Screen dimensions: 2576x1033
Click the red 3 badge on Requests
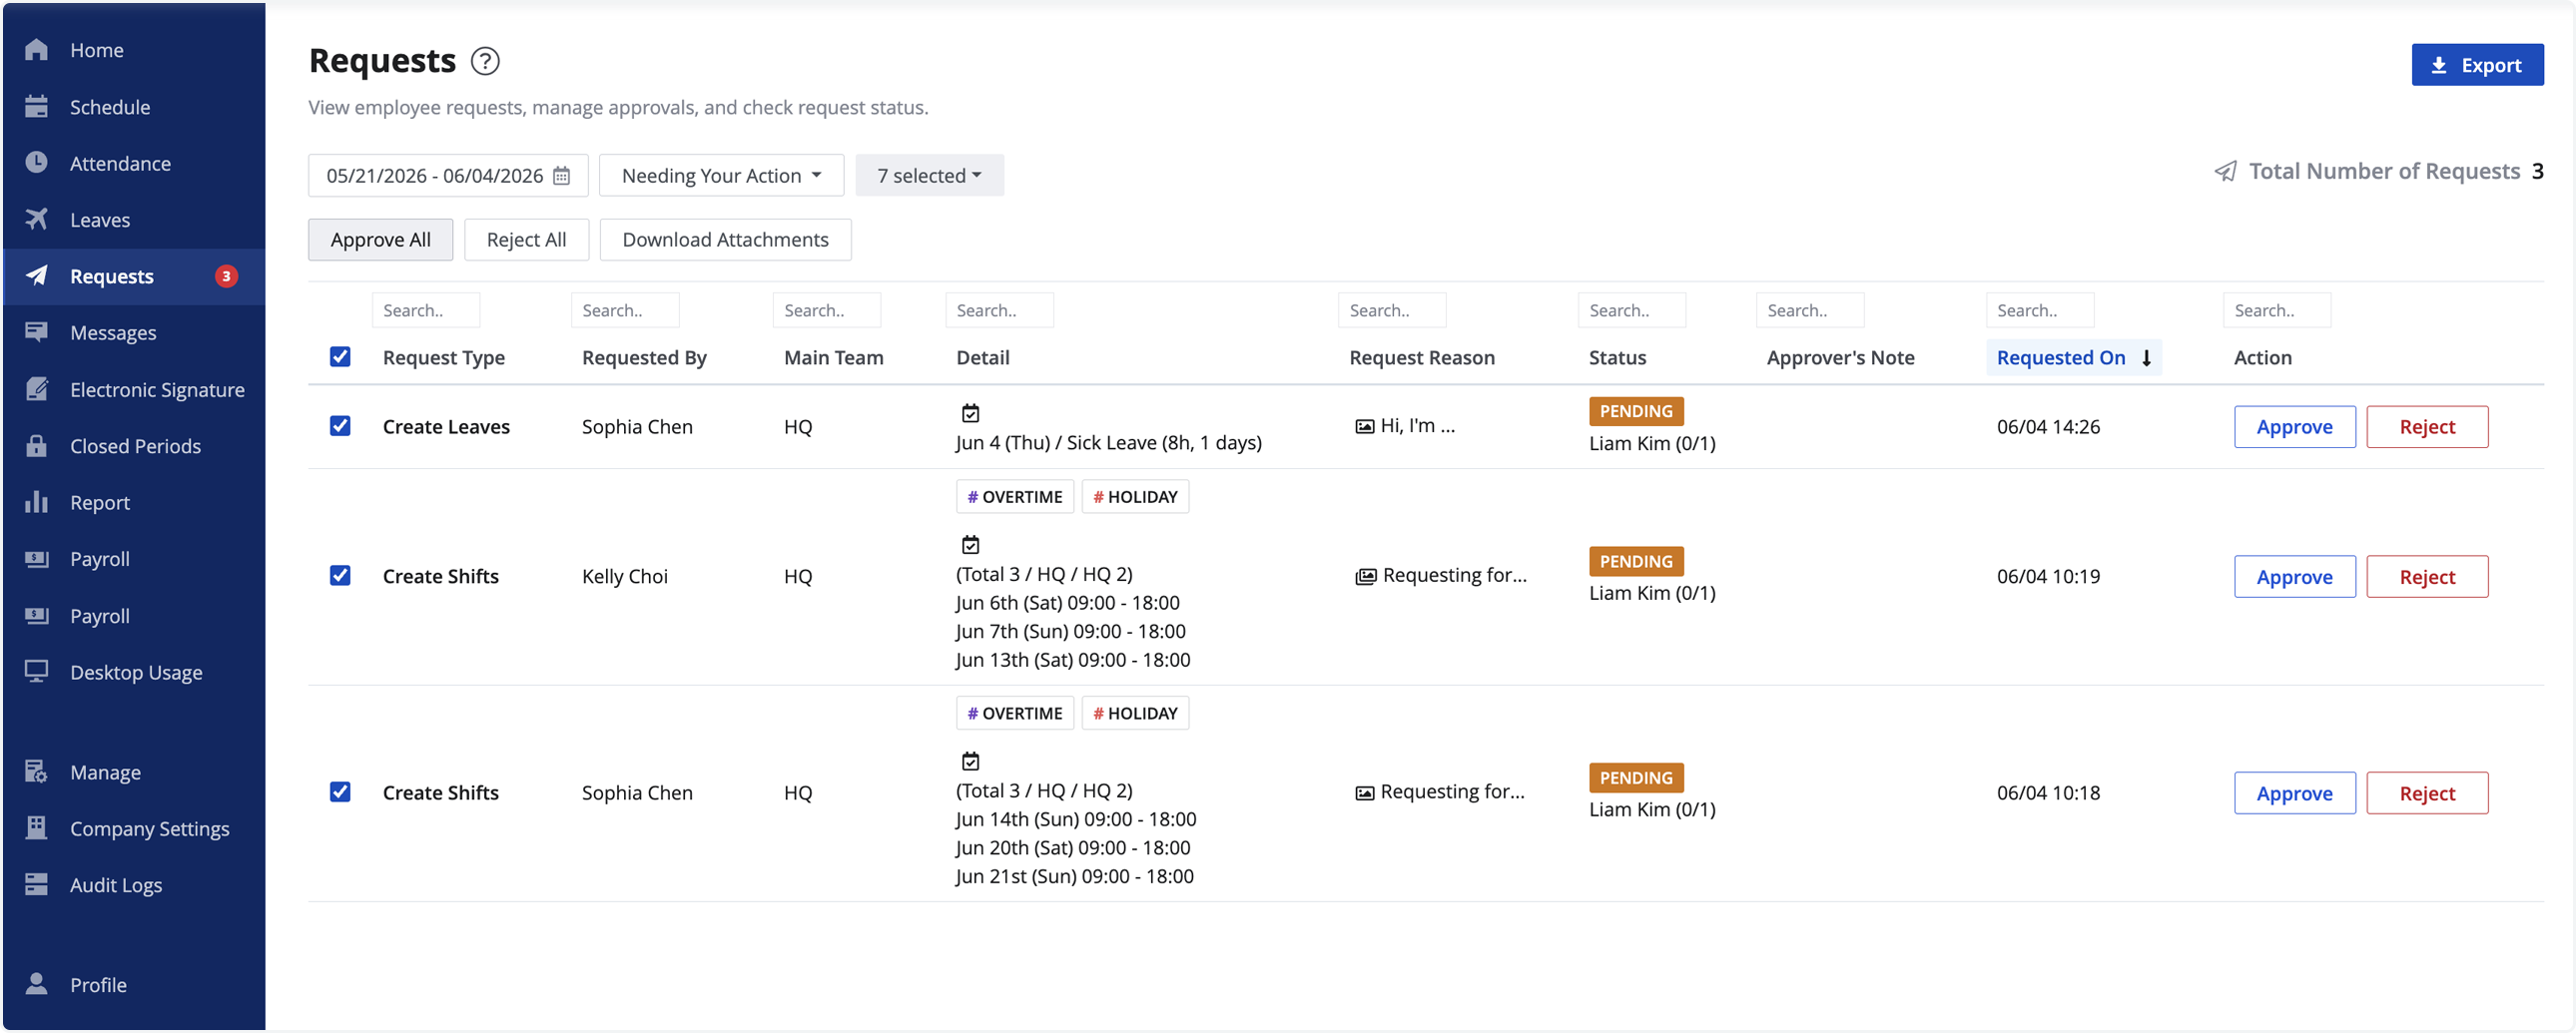click(226, 276)
